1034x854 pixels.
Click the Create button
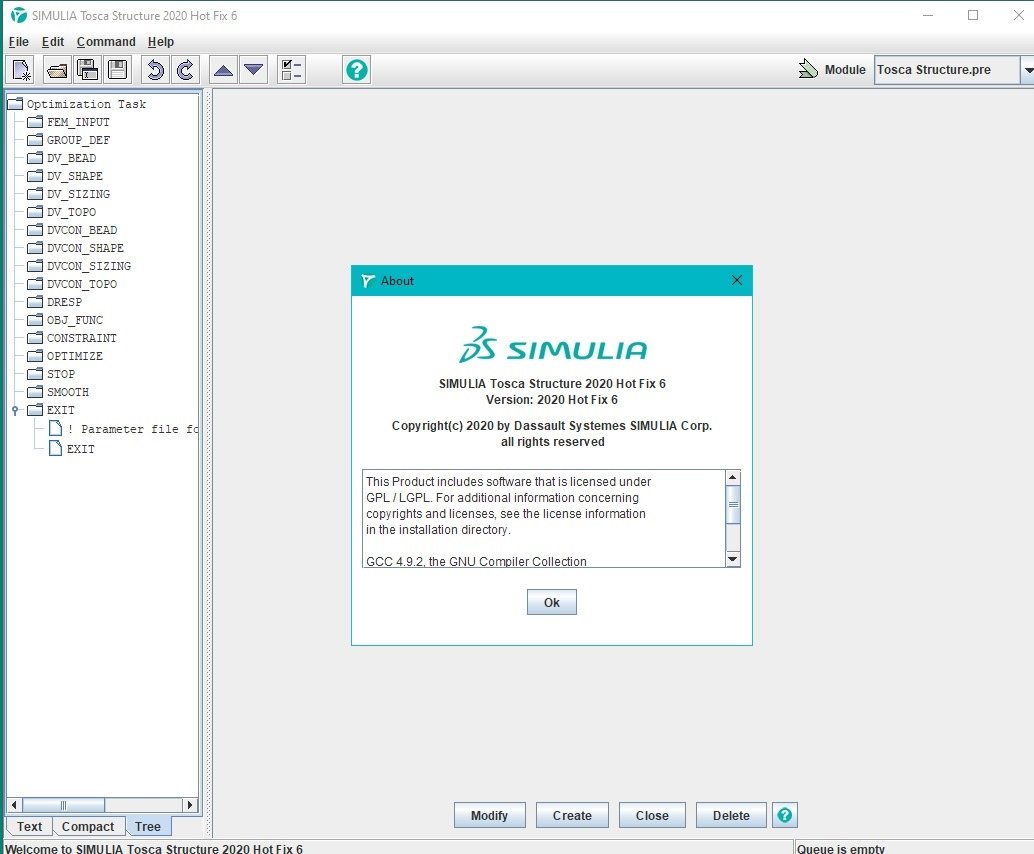(x=572, y=815)
